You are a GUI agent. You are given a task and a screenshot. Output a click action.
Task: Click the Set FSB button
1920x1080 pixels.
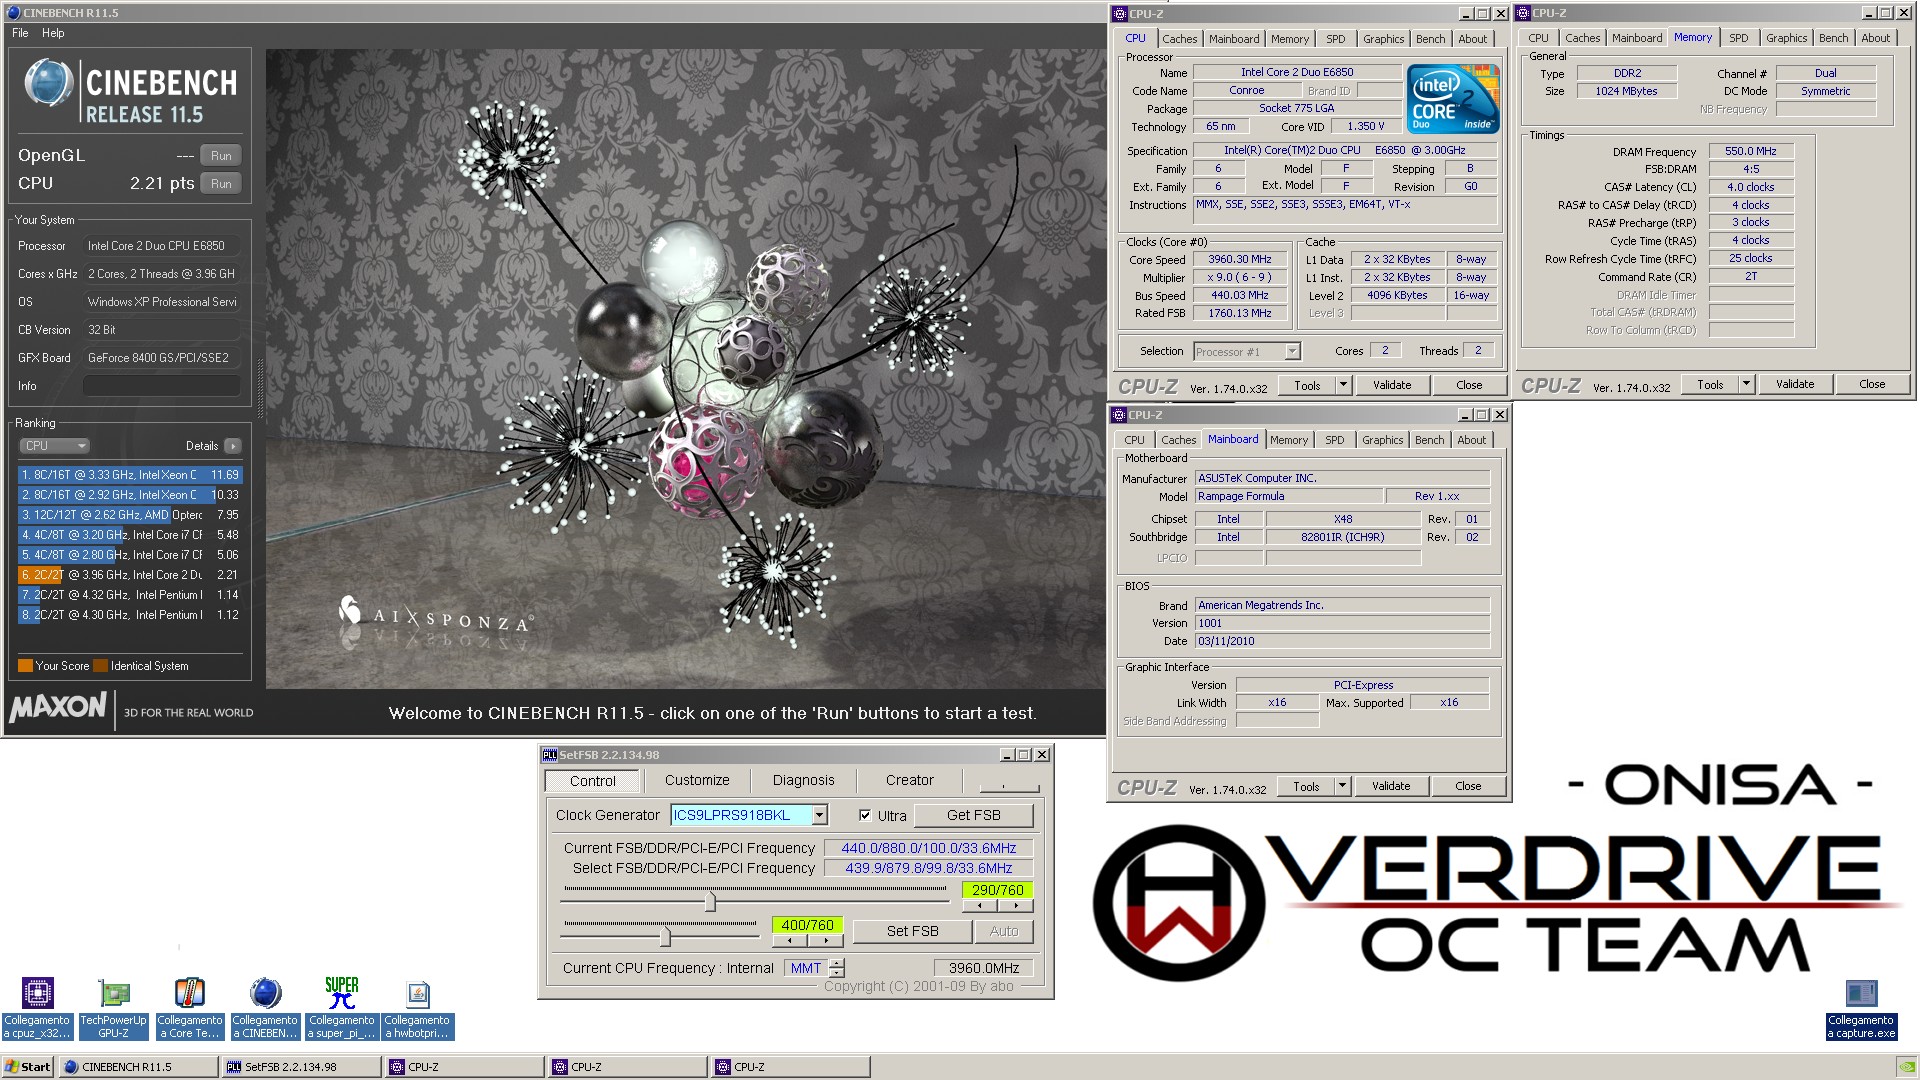[x=912, y=931]
